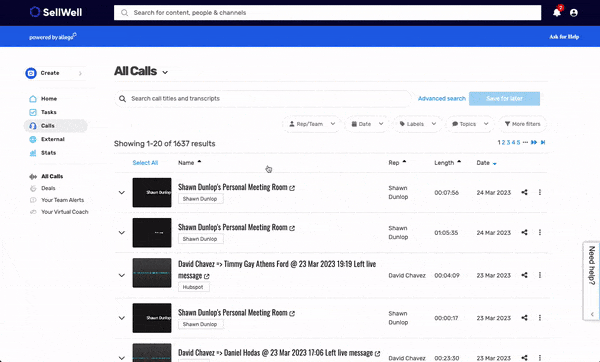Open the Create menu
The image size is (600, 362).
55,73
